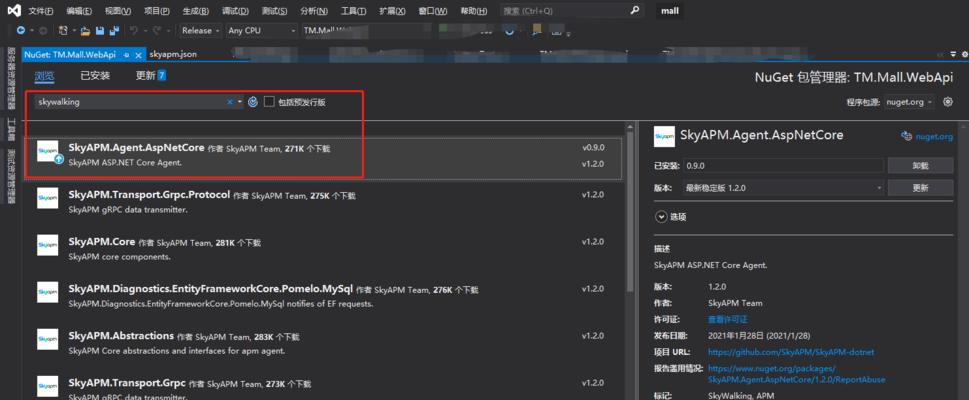
Task: Select the 更新 updates tab
Action: [x=151, y=76]
